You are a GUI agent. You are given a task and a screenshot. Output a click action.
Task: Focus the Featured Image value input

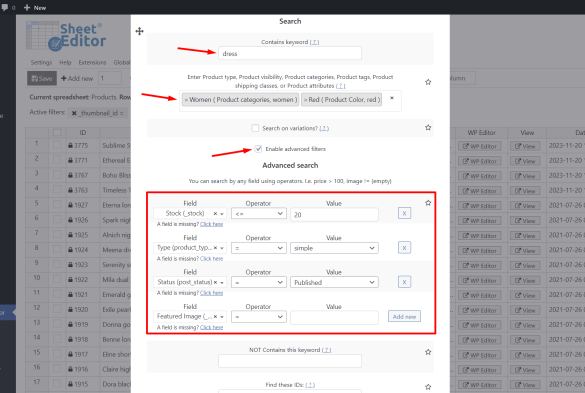pyautogui.click(x=334, y=317)
